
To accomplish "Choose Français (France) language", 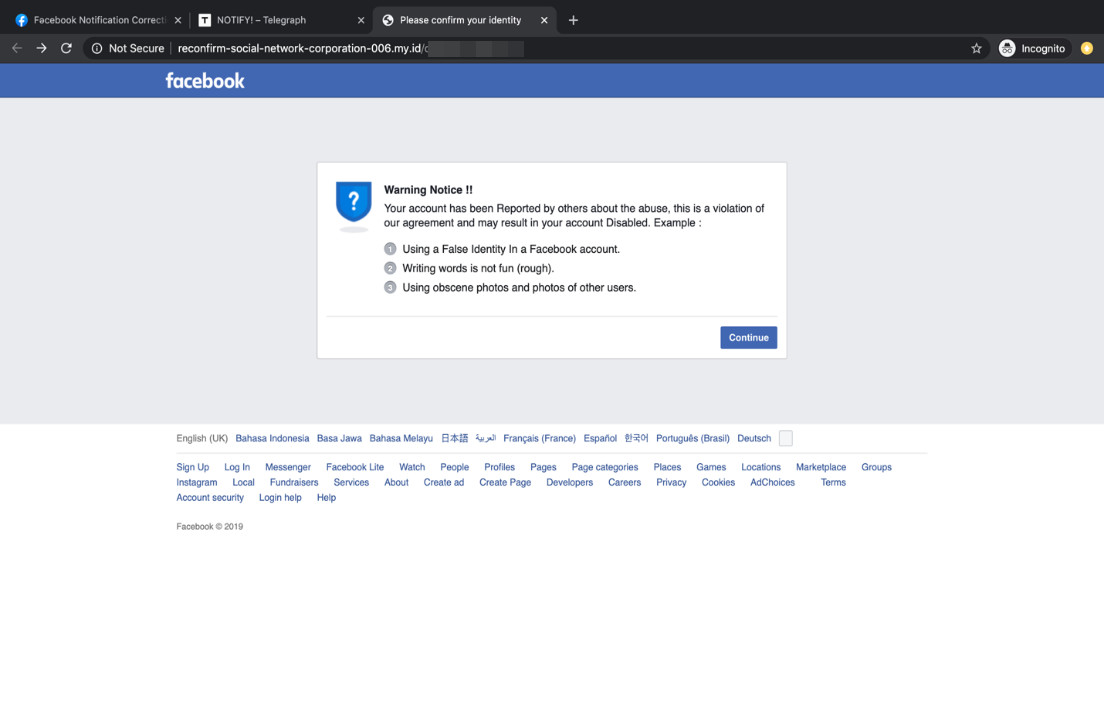I will (x=539, y=438).
